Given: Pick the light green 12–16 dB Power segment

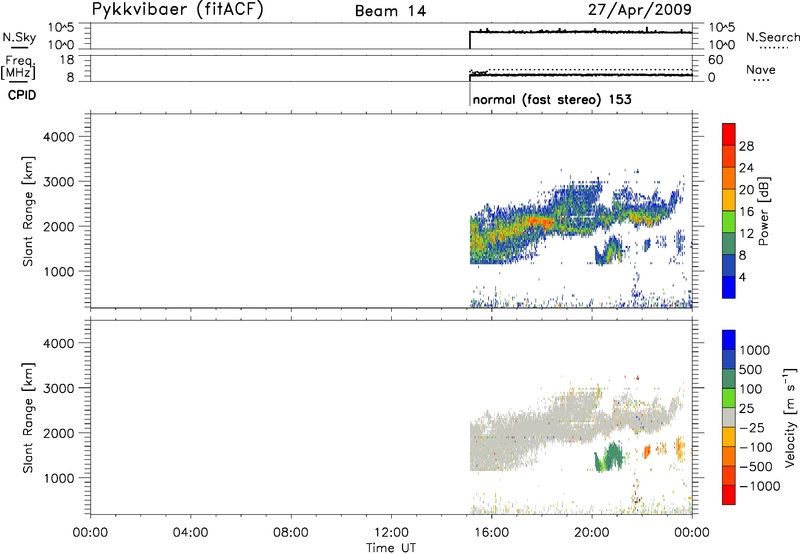Looking at the screenshot, I should 729,221.
